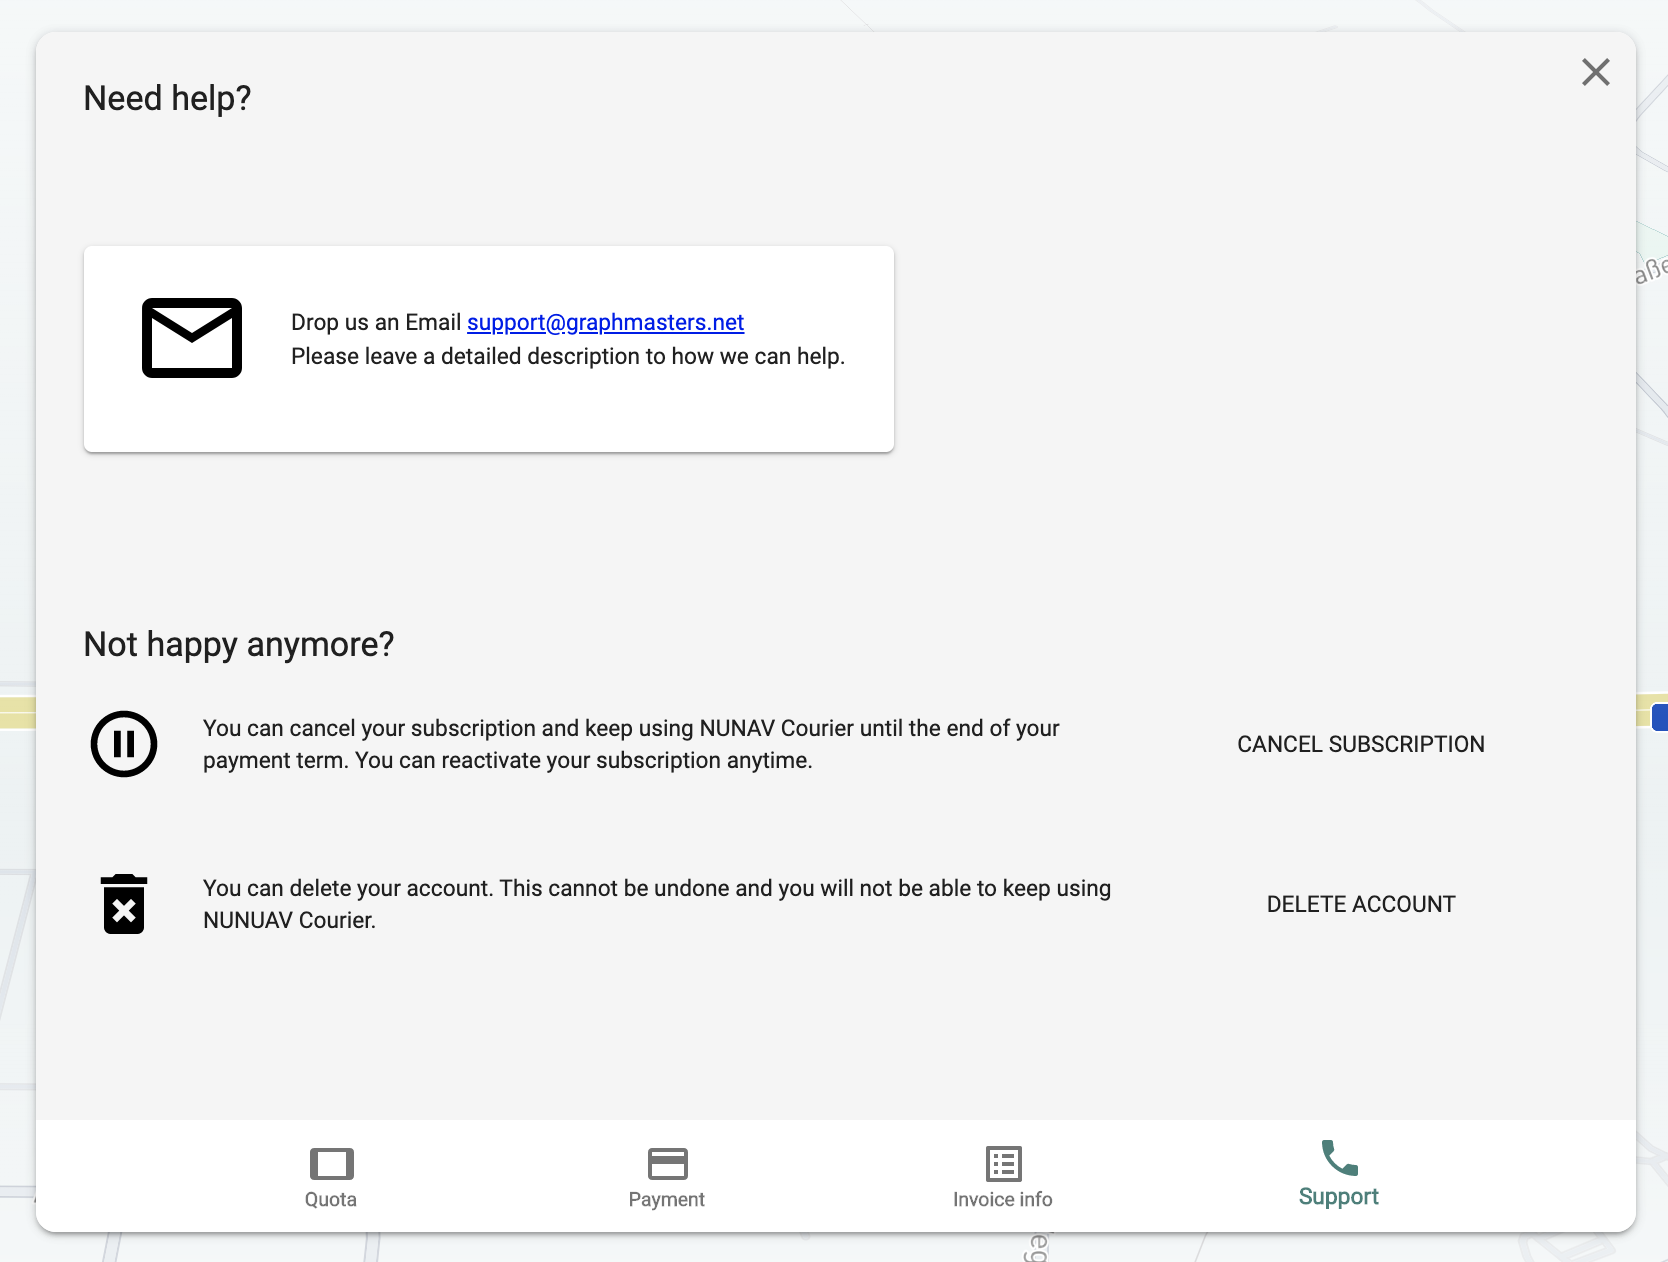Click the 'You can delete your account' paragraph
This screenshot has height=1262, width=1668.
[657, 904]
